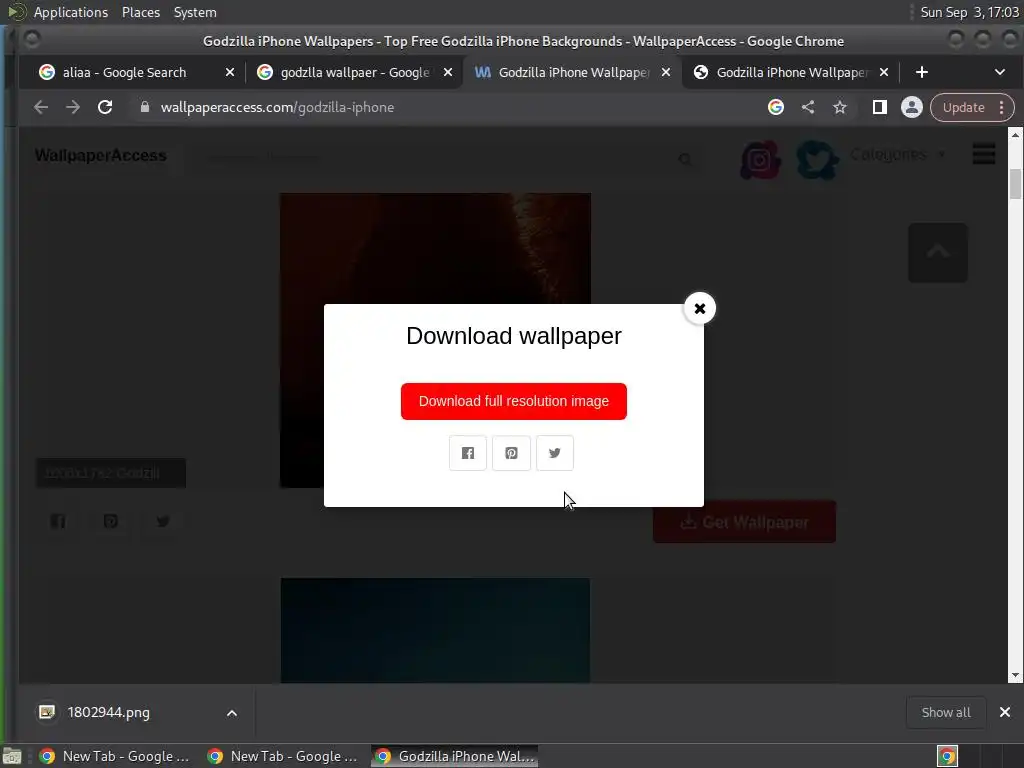This screenshot has width=1024, height=768.
Task: Click the page vertical scrollbar thumb
Action: point(1015,184)
